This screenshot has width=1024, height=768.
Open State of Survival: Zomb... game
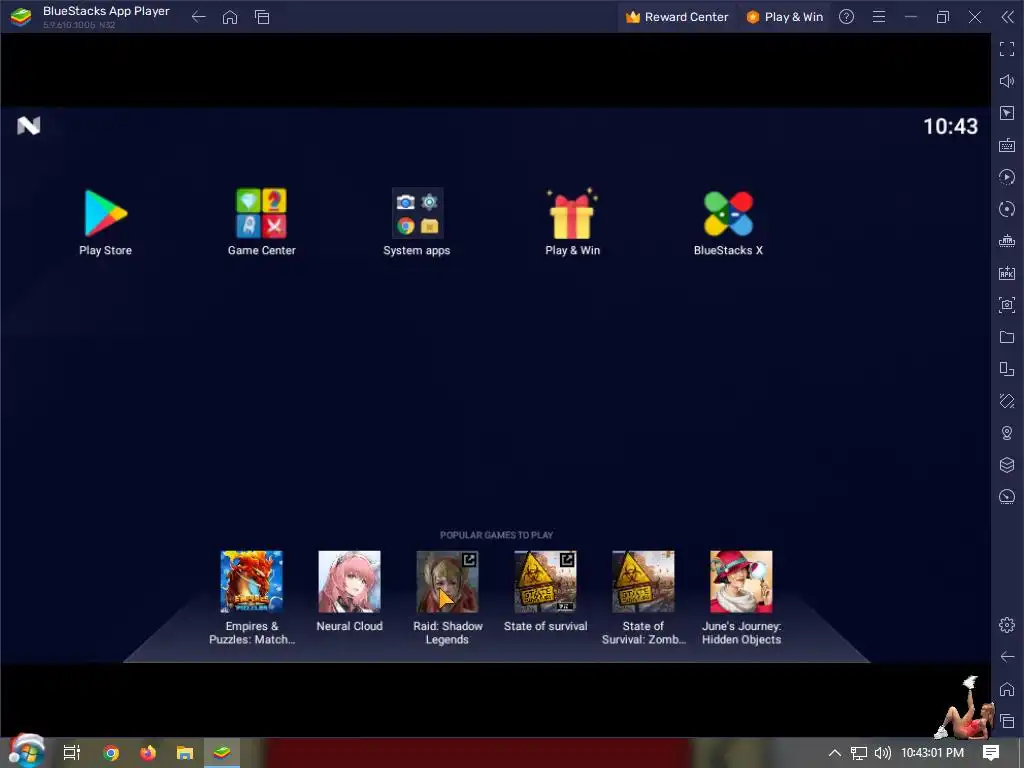point(643,581)
